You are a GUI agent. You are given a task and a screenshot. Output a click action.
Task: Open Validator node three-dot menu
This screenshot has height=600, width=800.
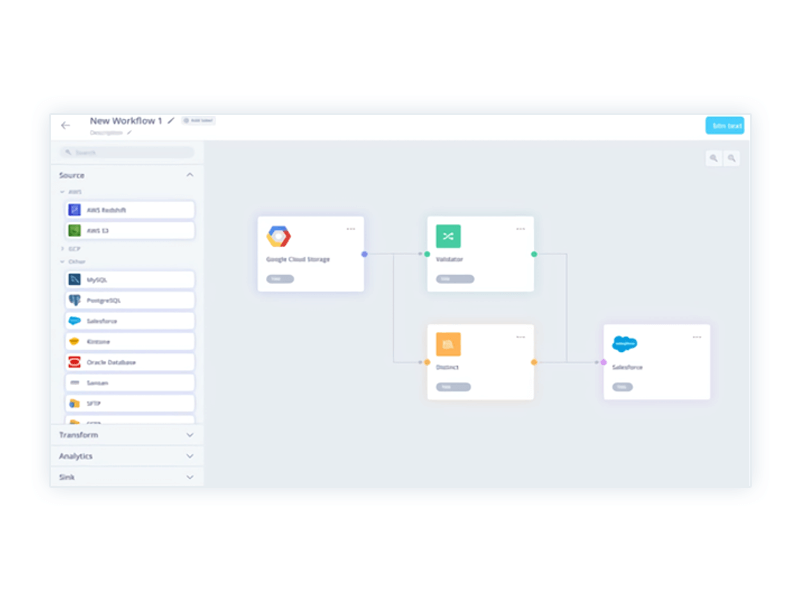(x=520, y=229)
